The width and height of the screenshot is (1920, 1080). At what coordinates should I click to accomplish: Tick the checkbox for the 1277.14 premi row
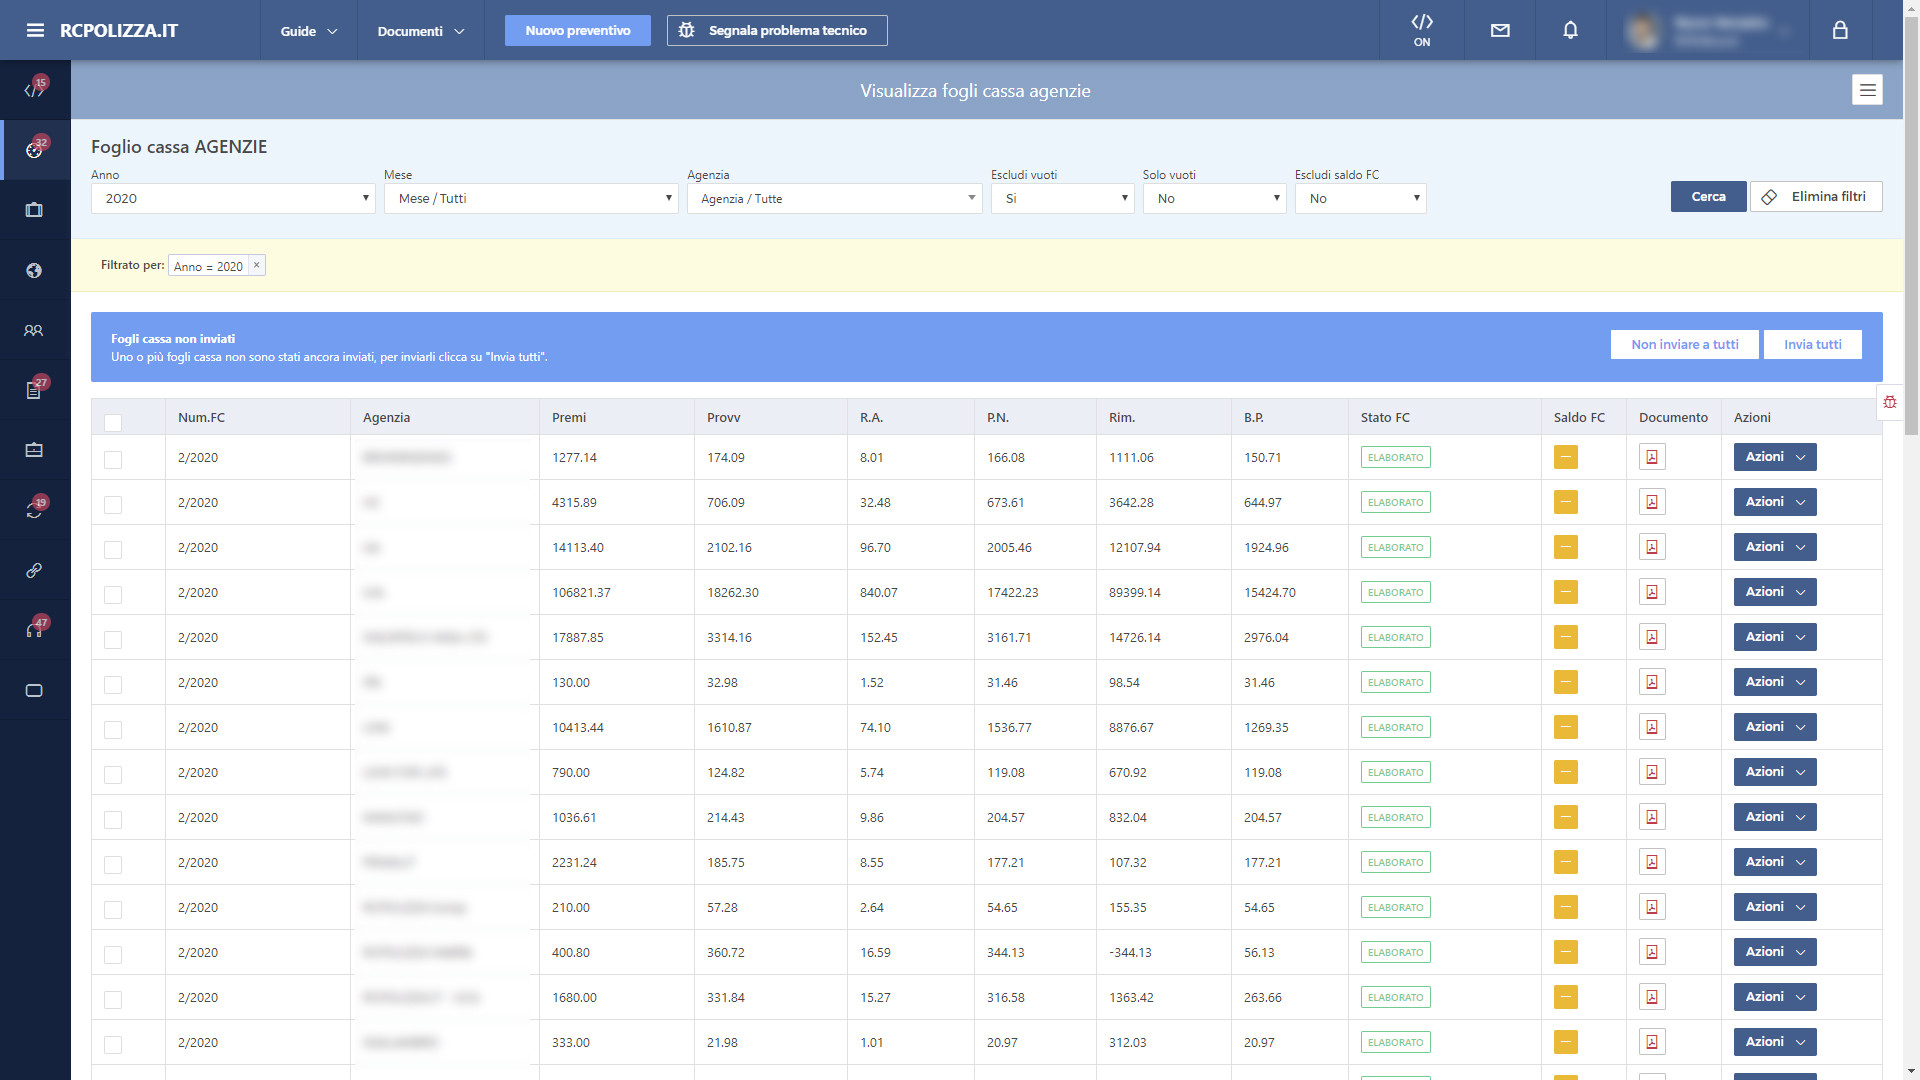(113, 459)
